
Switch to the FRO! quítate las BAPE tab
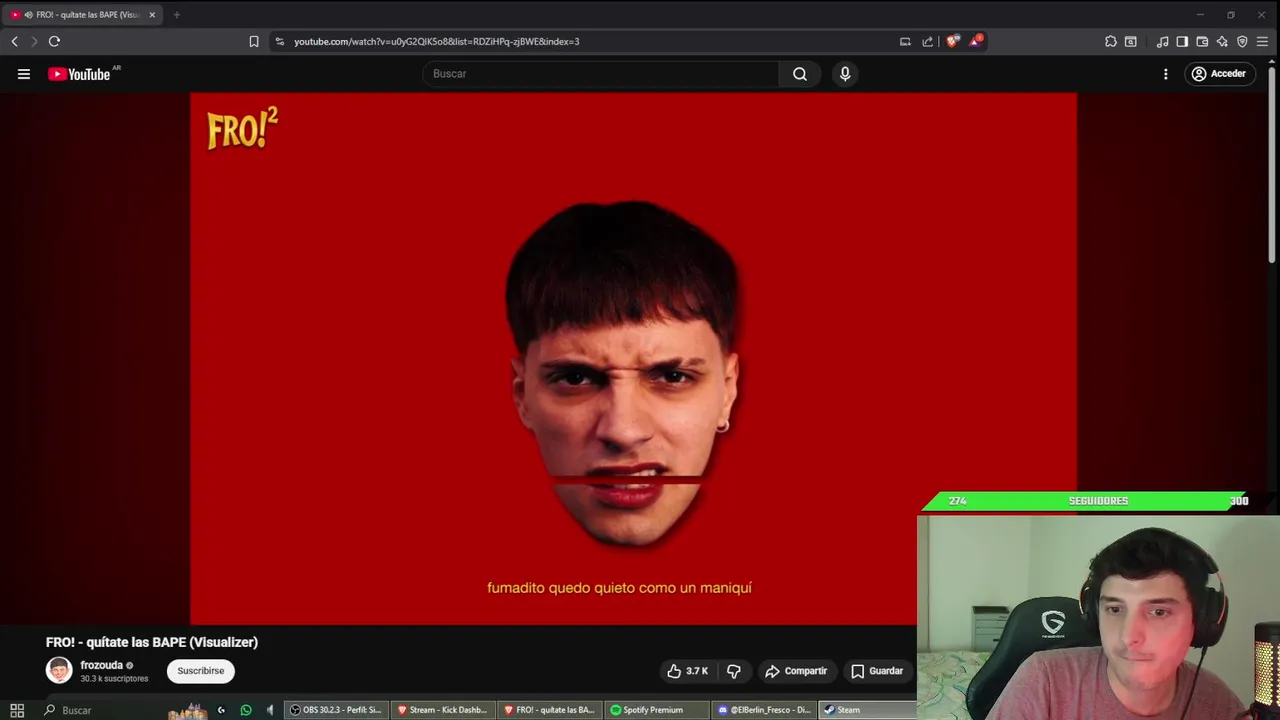(81, 15)
